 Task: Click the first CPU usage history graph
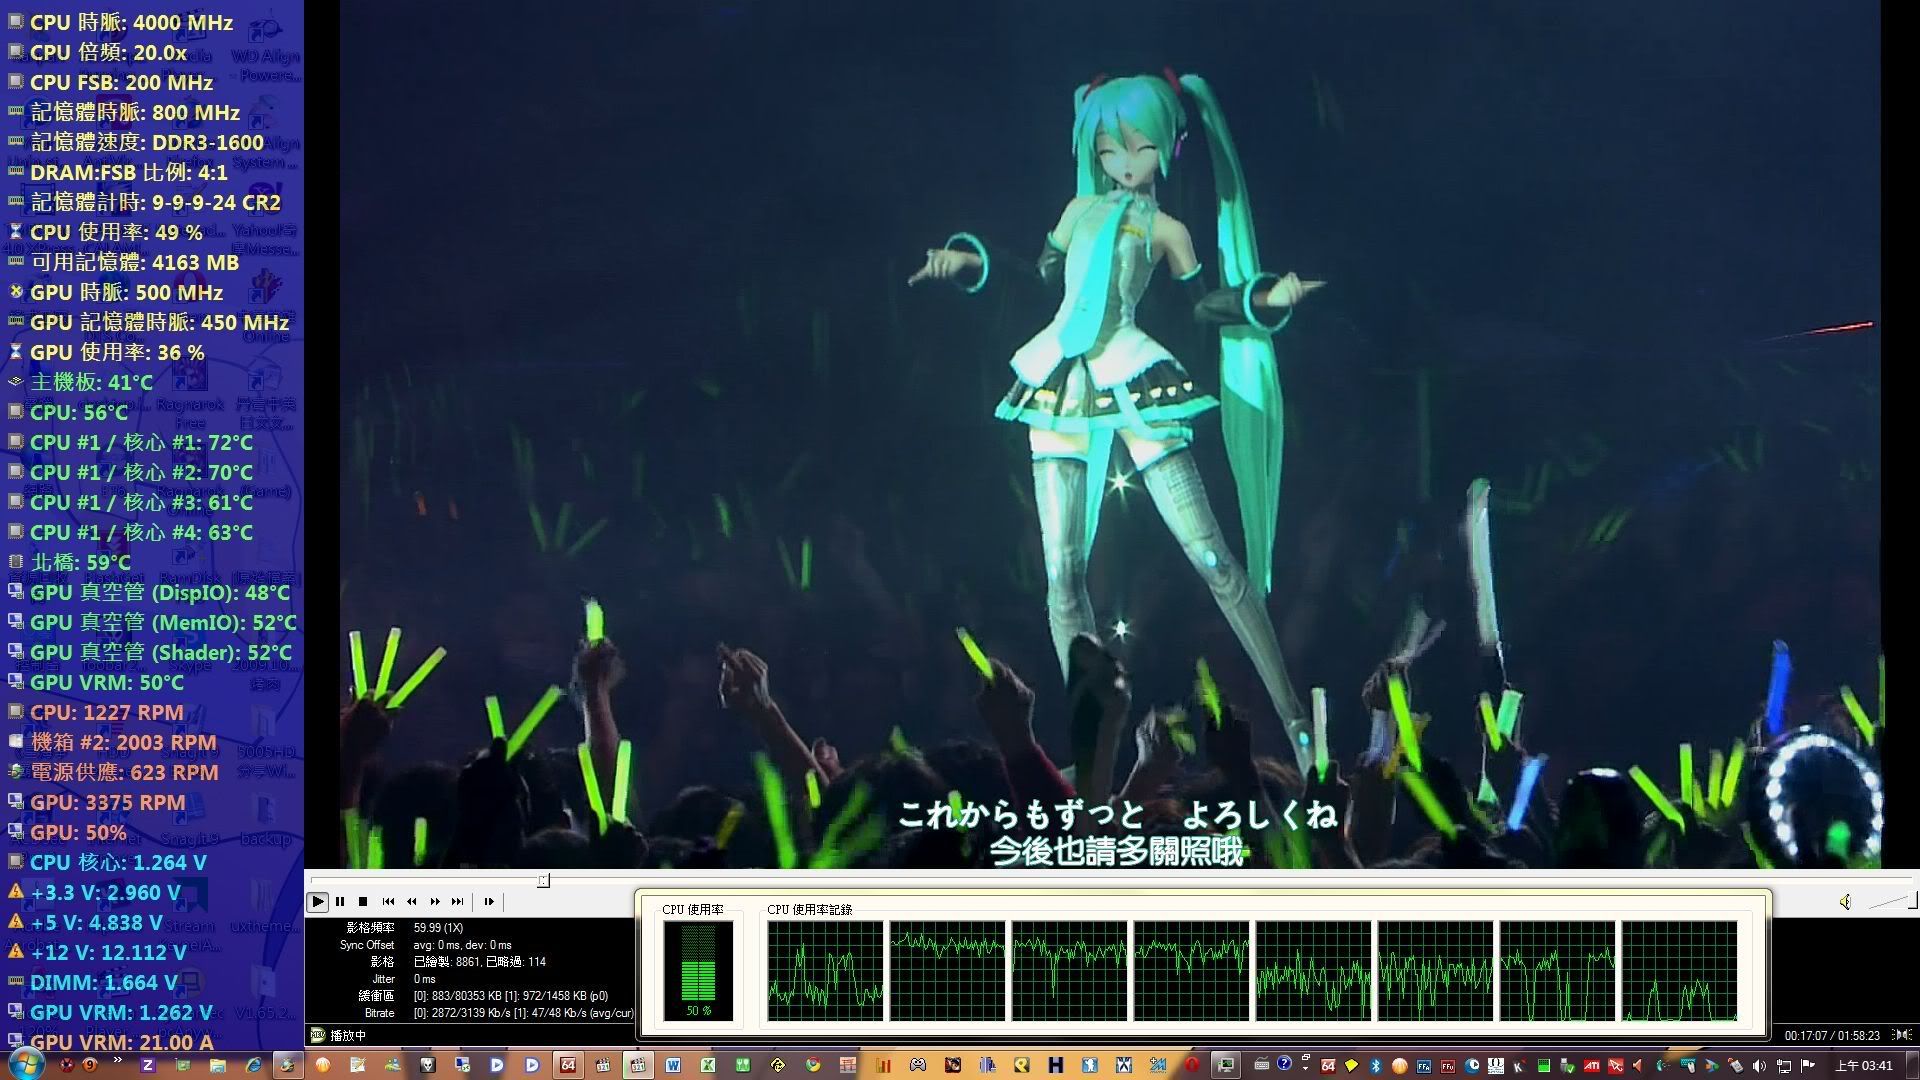click(x=825, y=971)
